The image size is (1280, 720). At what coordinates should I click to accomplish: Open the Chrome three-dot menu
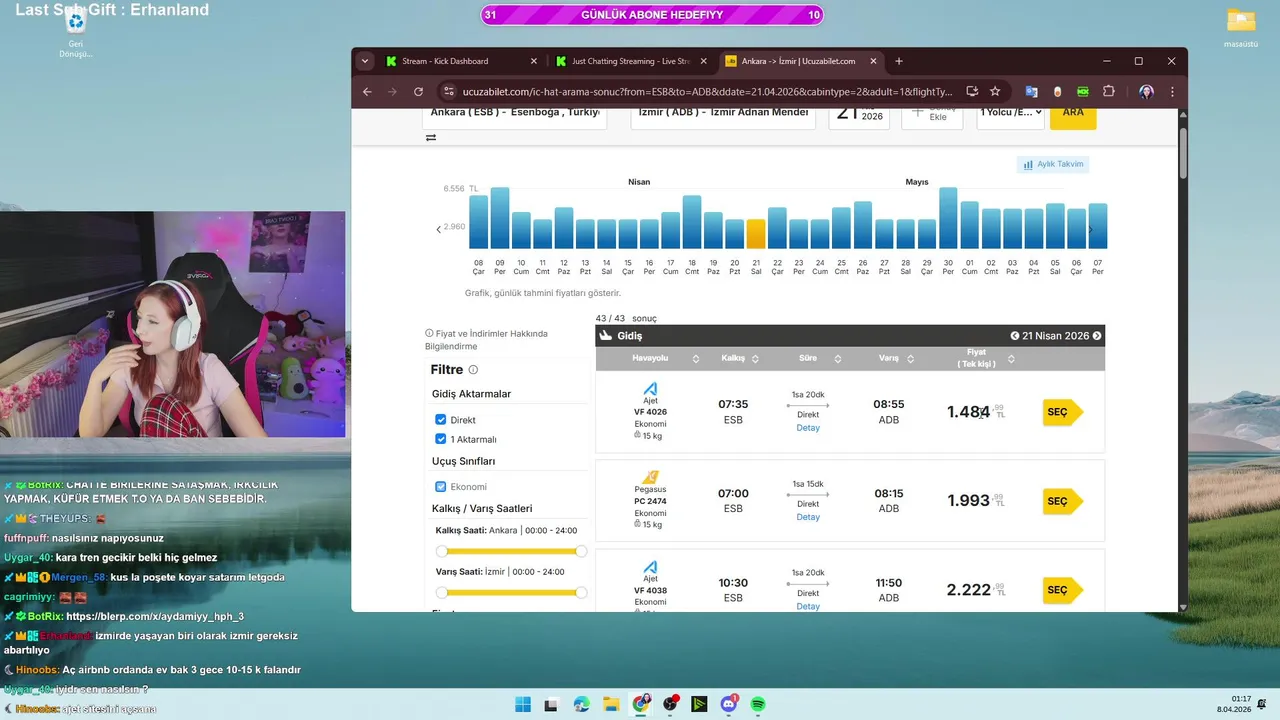click(x=1172, y=91)
